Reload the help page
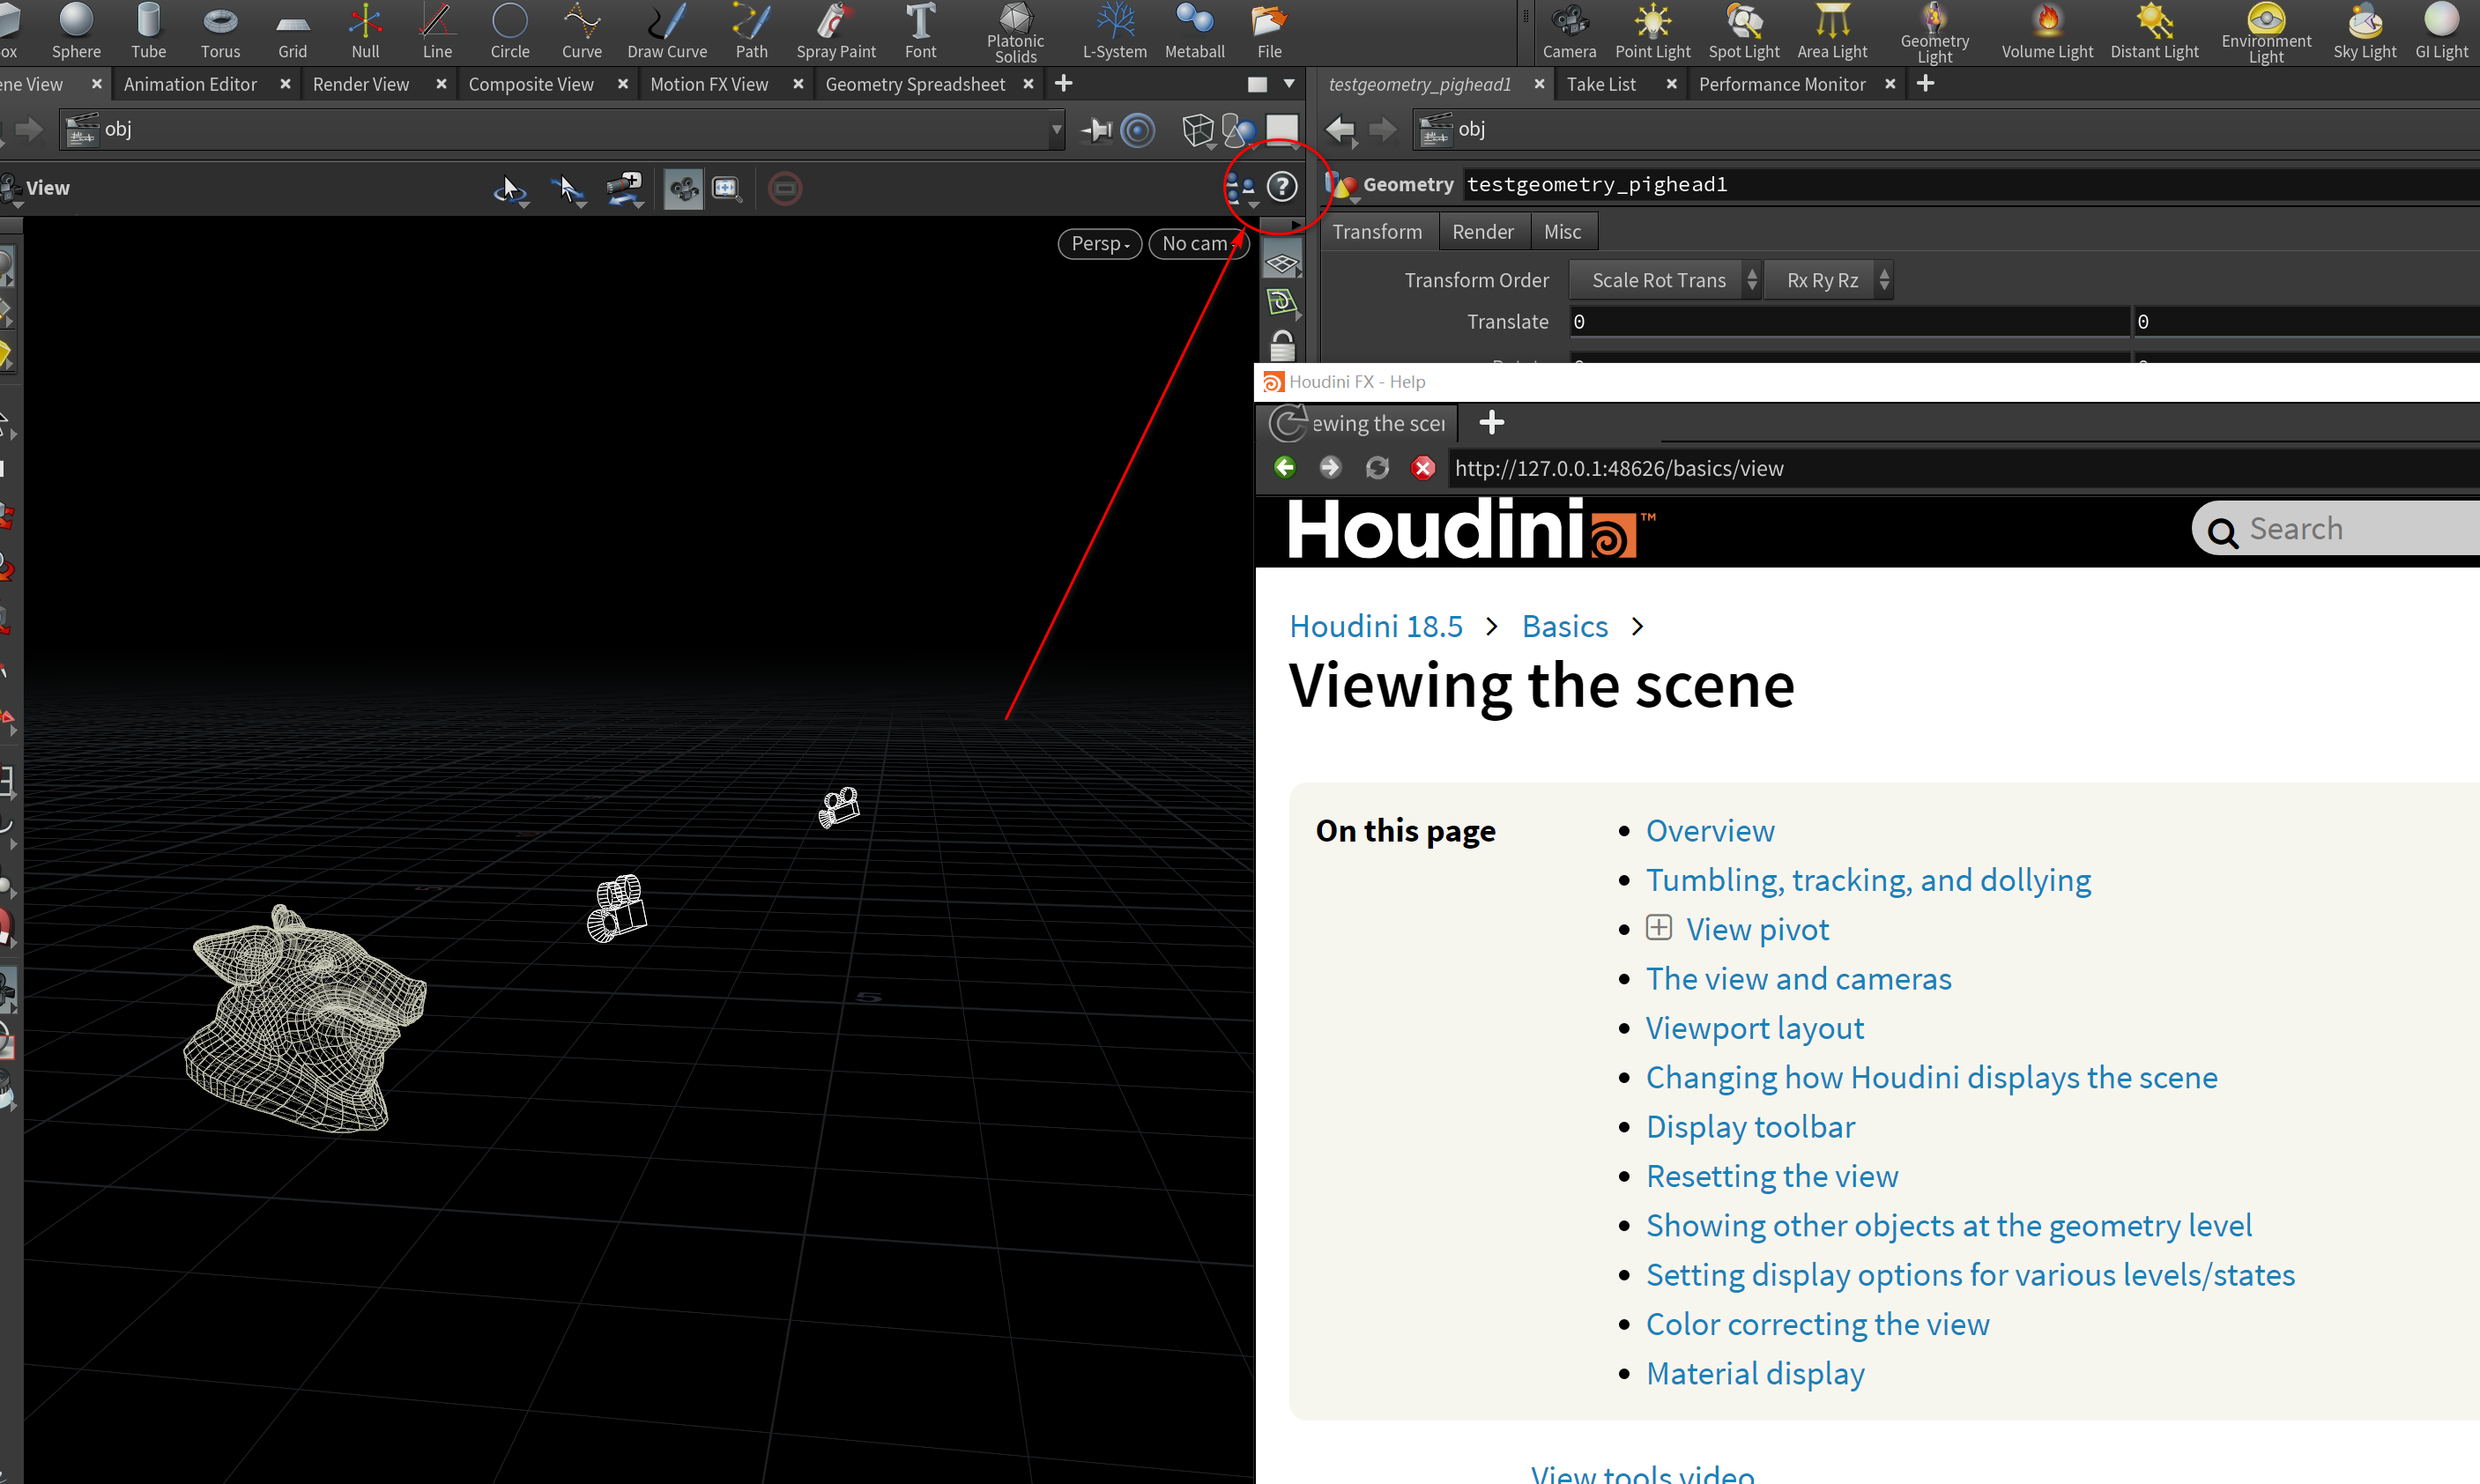Viewport: 2480px width, 1484px height. [x=1377, y=468]
